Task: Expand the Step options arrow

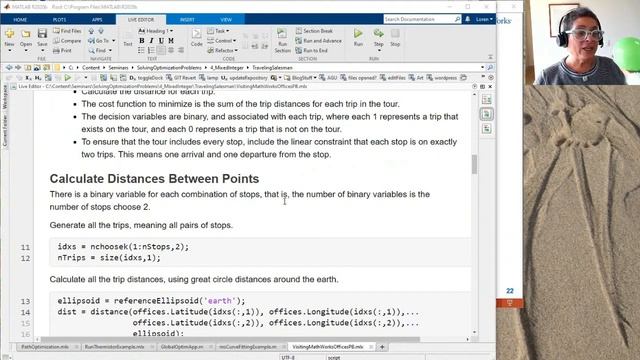Action: (x=379, y=51)
